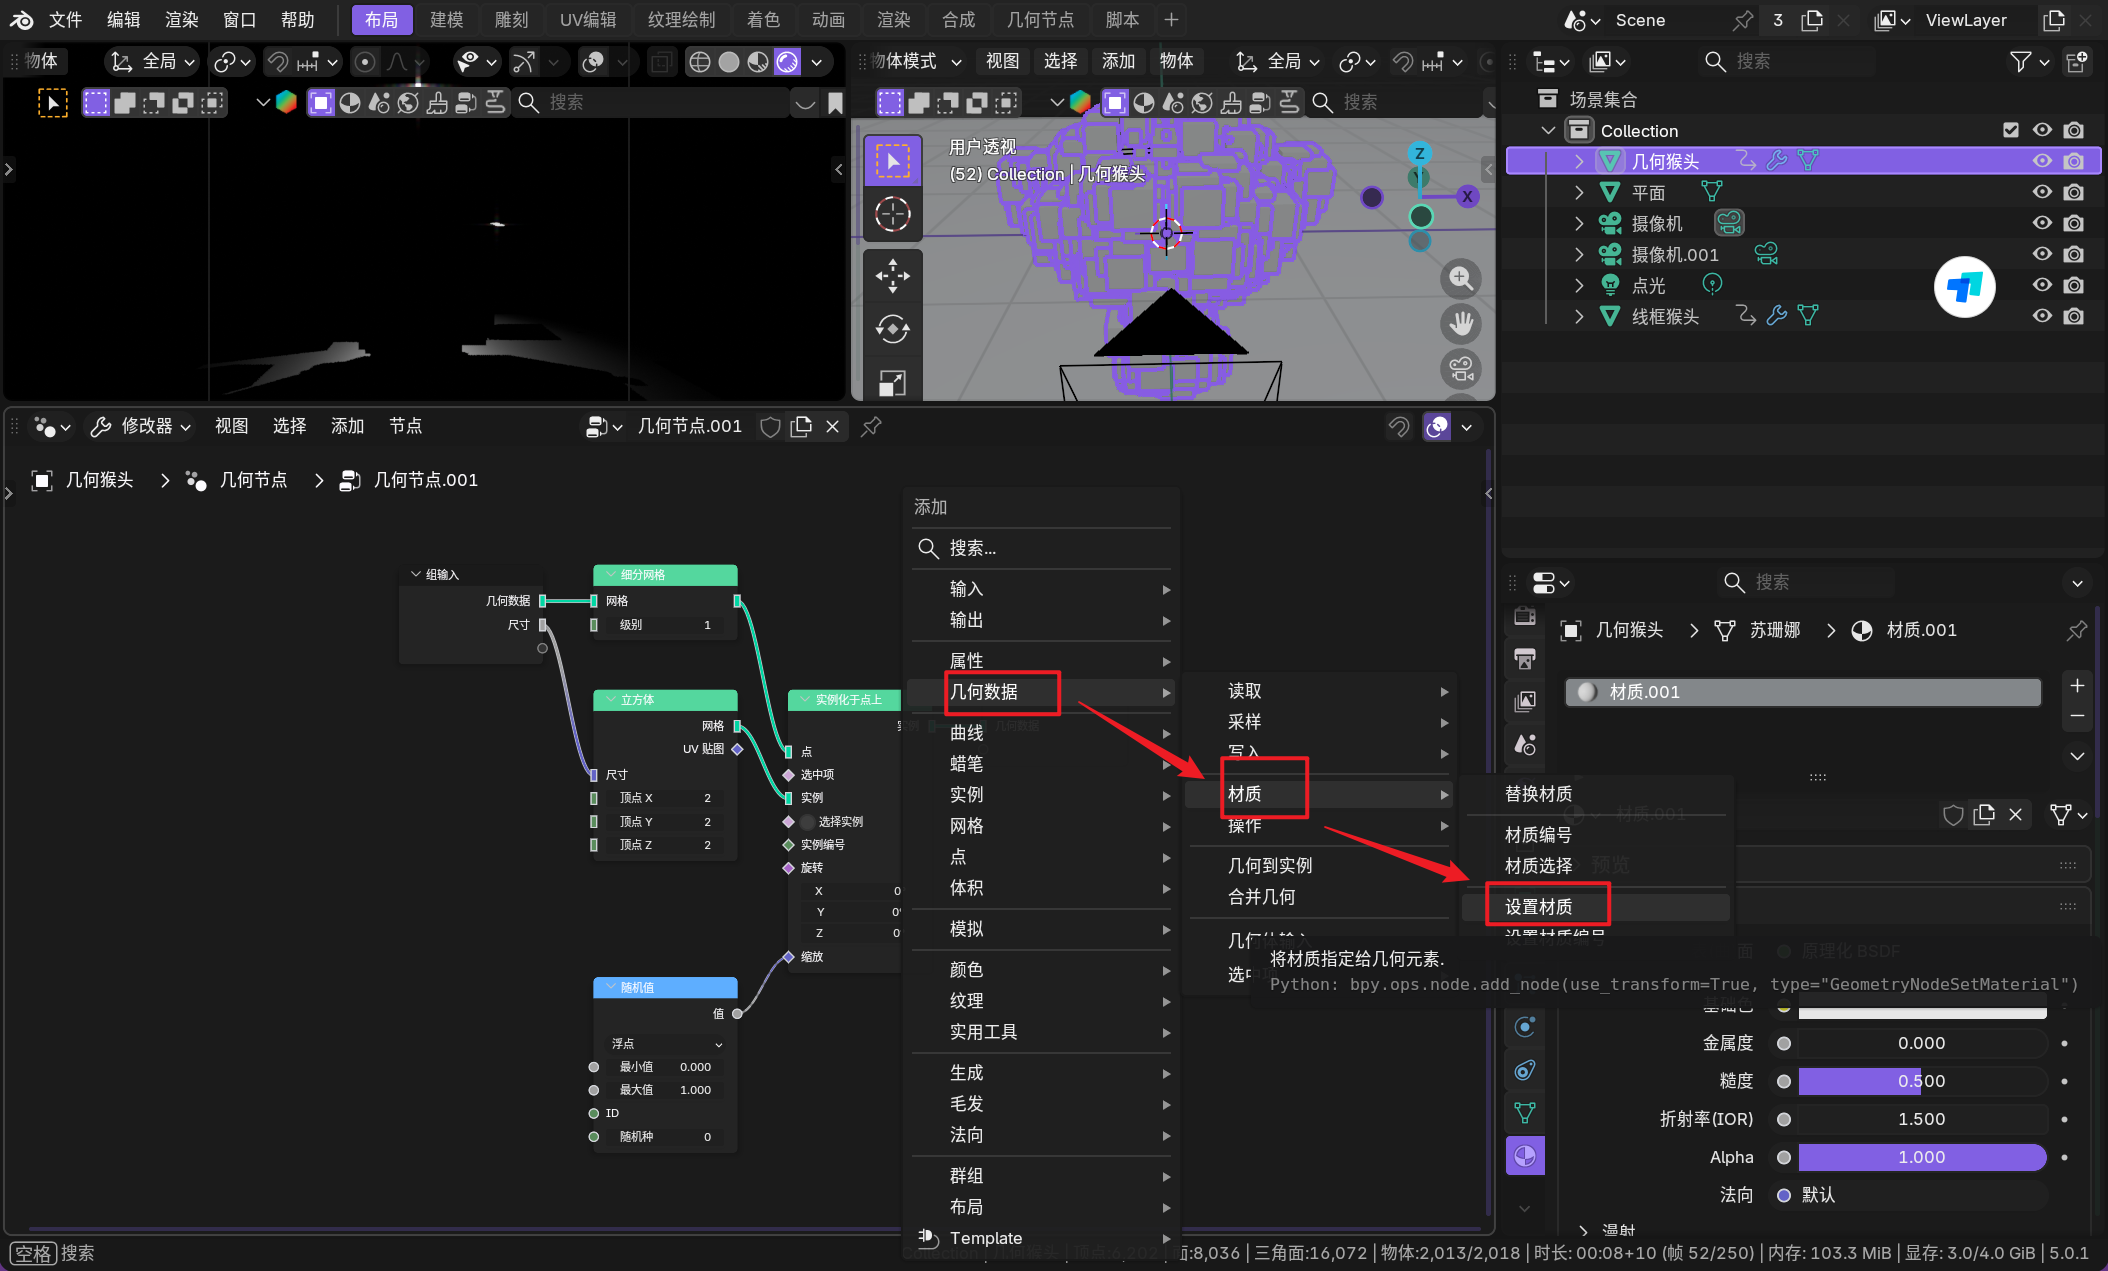Select the Move tool in viewport toolbar
Viewport: 2108px width, 1271px height.
[892, 275]
